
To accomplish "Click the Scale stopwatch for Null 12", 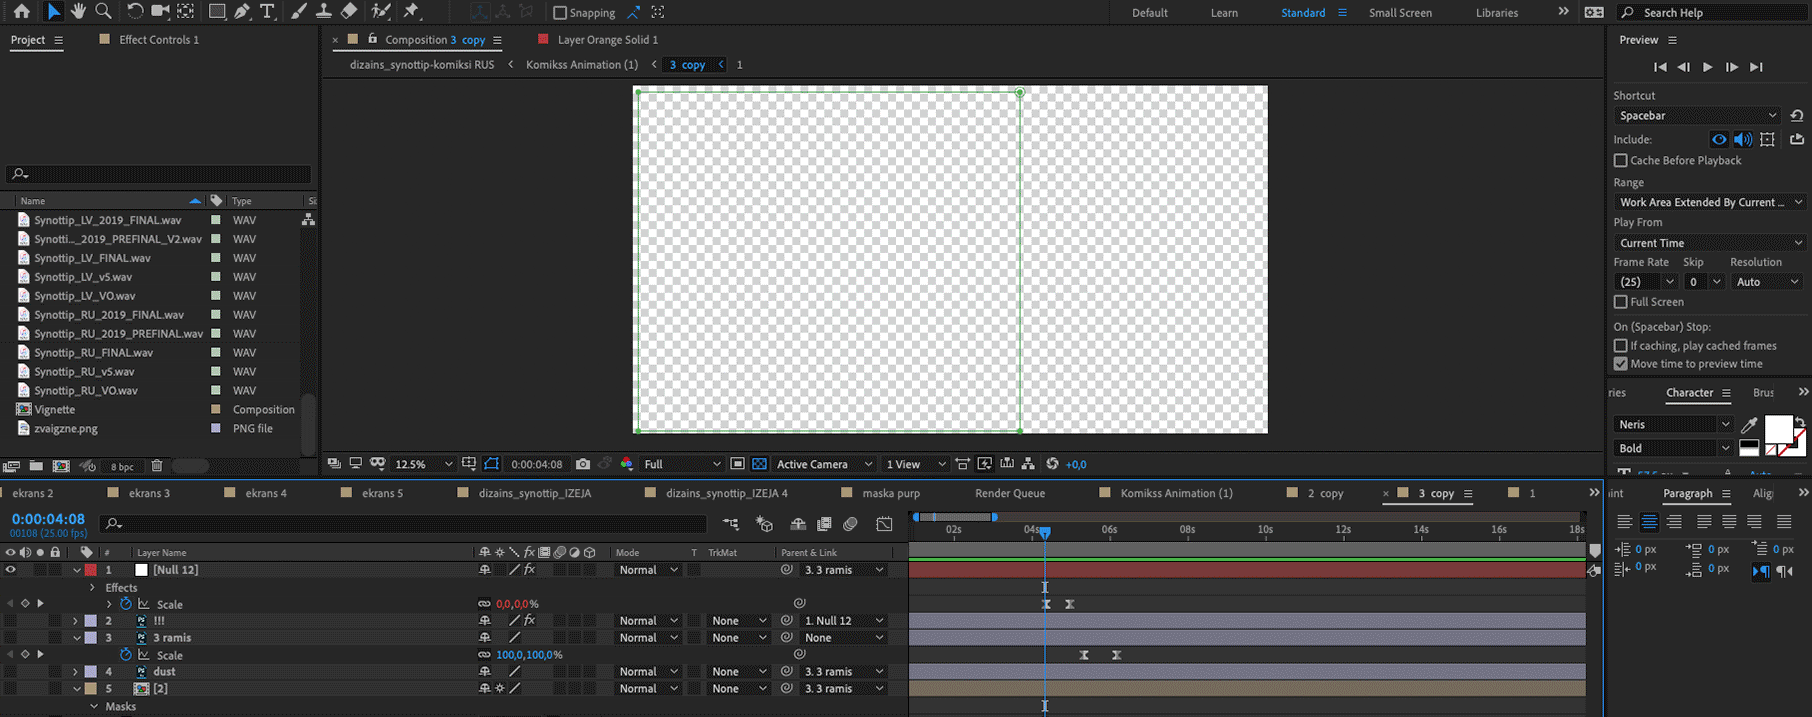I will click(x=126, y=604).
